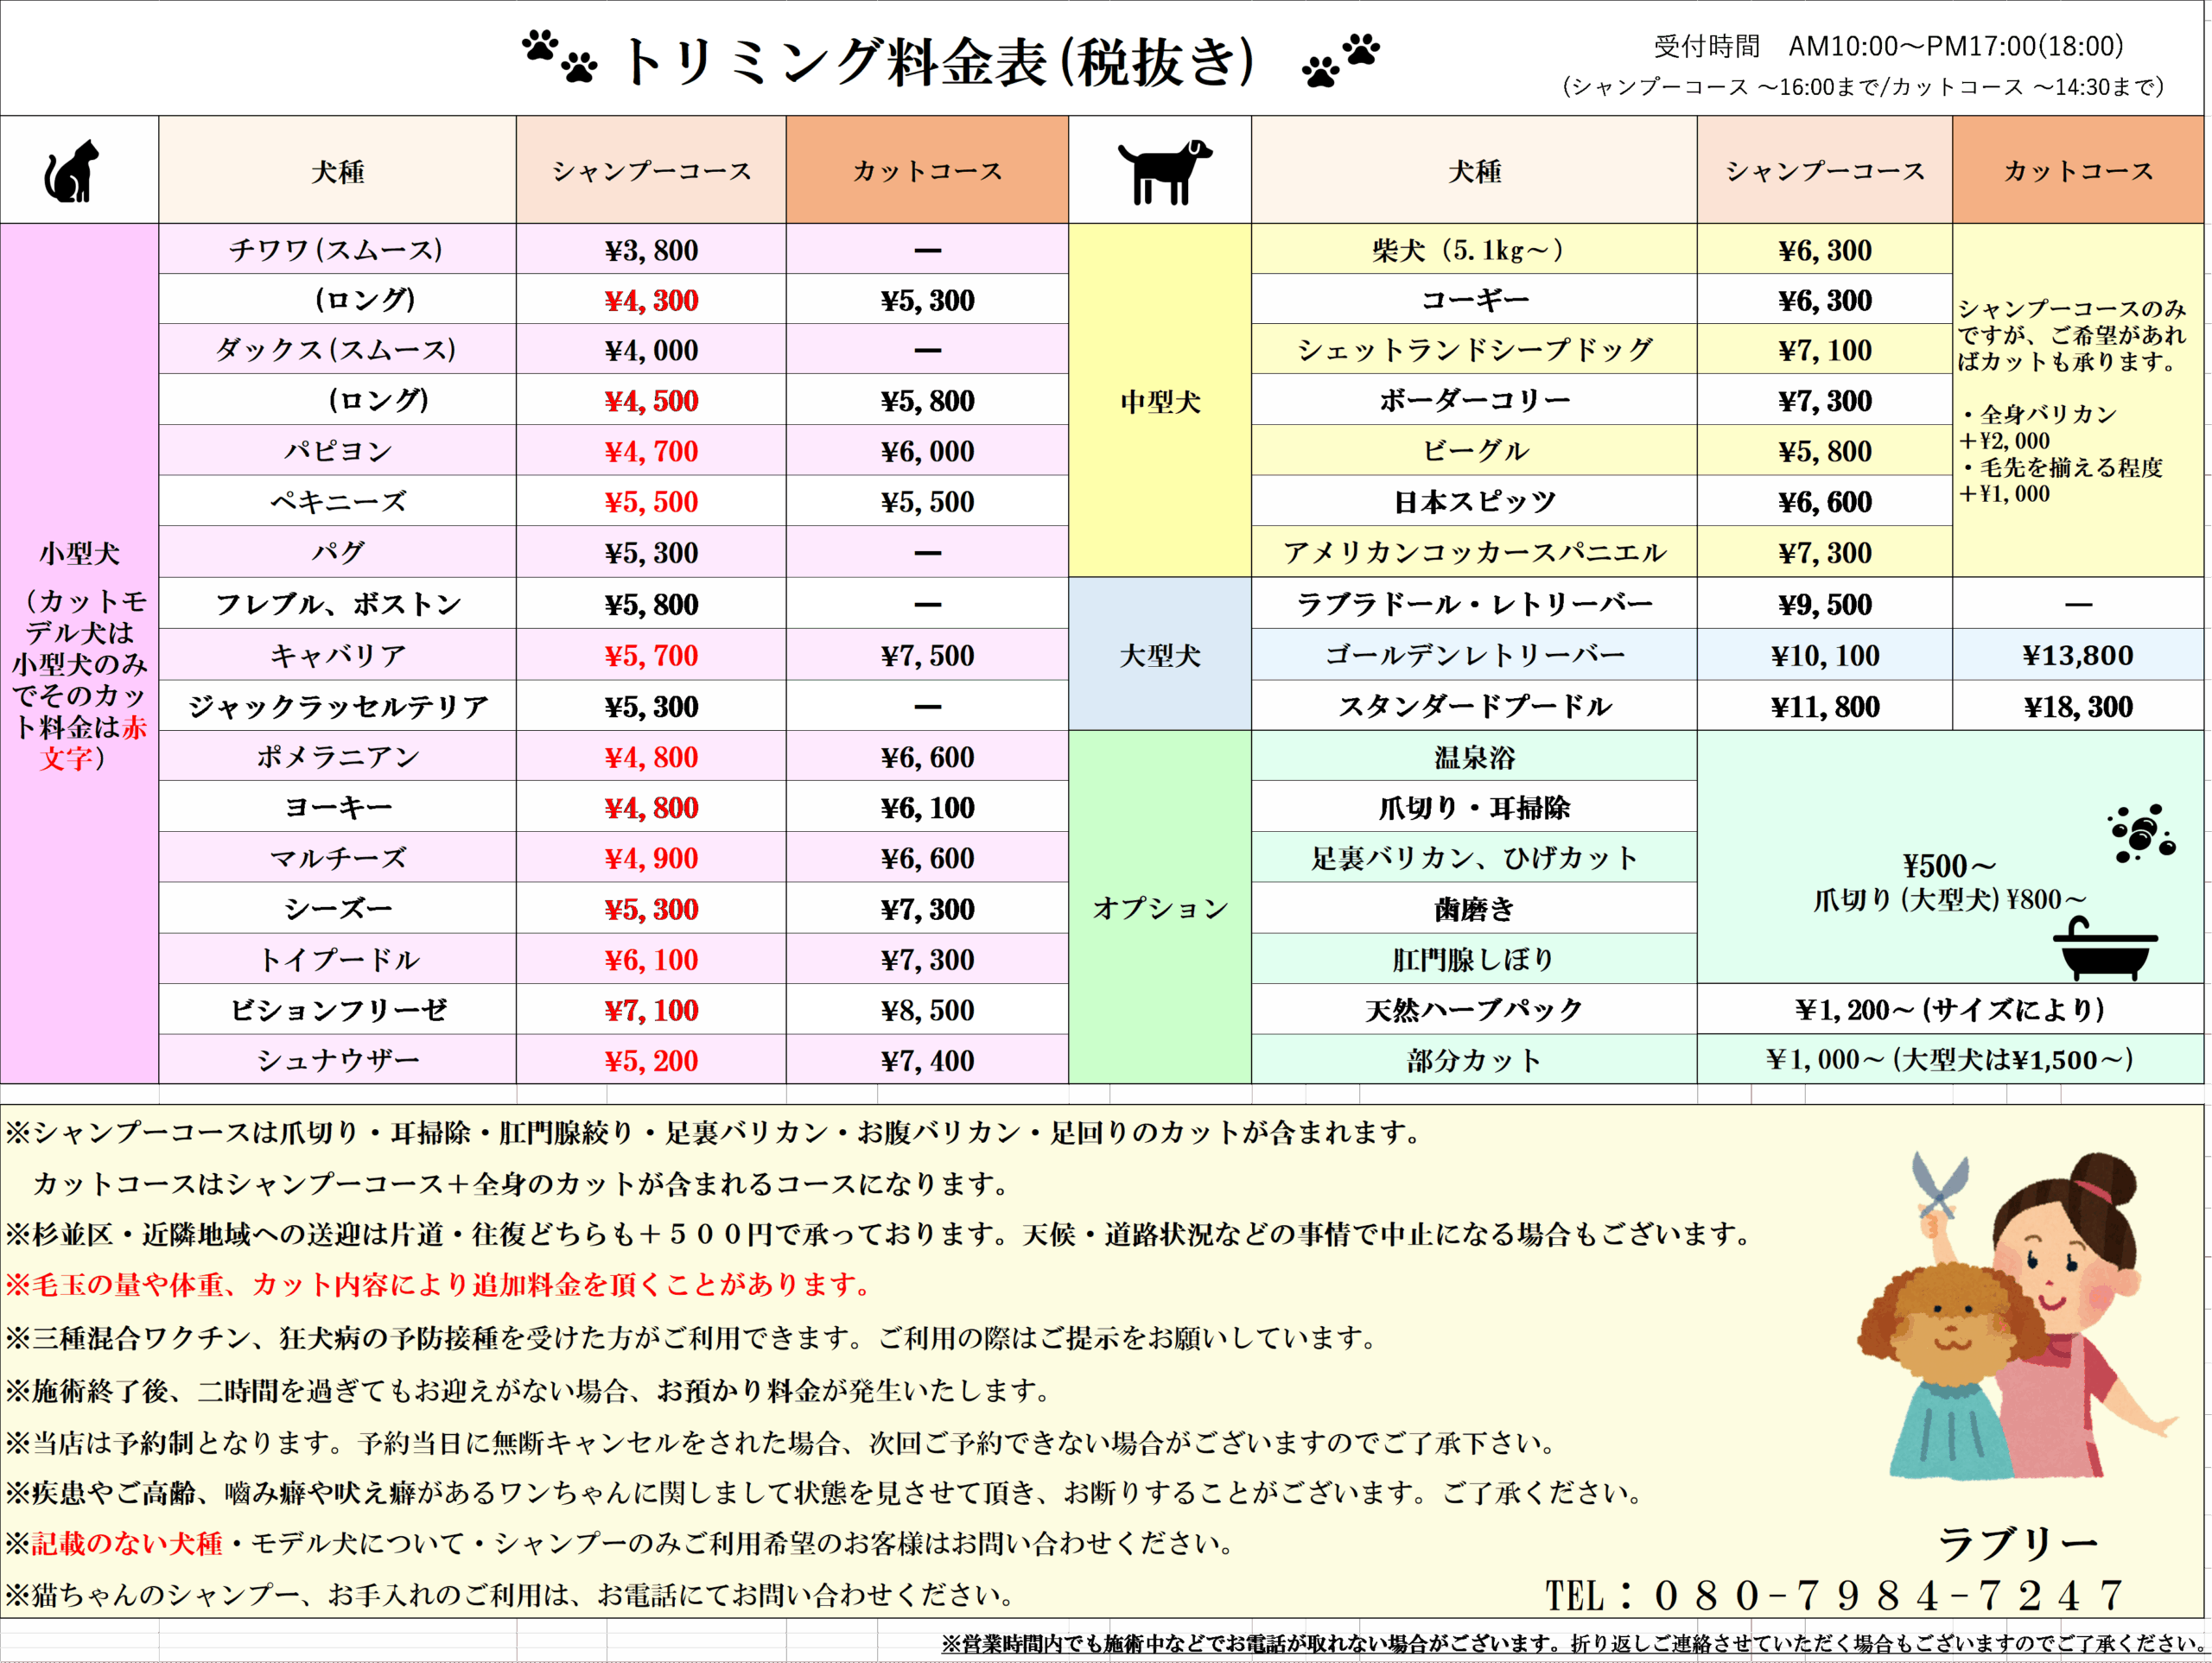The image size is (2212, 1663).
Task: Click マルチーズ red price ¥4,900
Action: (x=651, y=858)
